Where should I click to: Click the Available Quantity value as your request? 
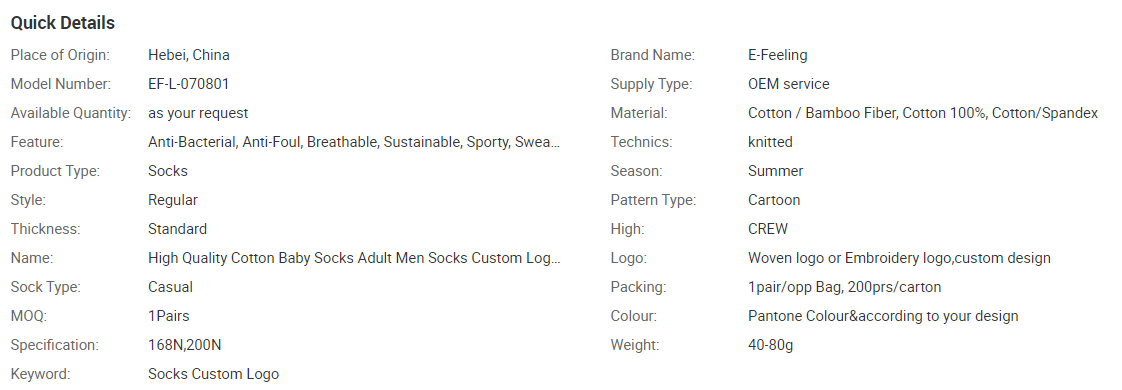198,113
